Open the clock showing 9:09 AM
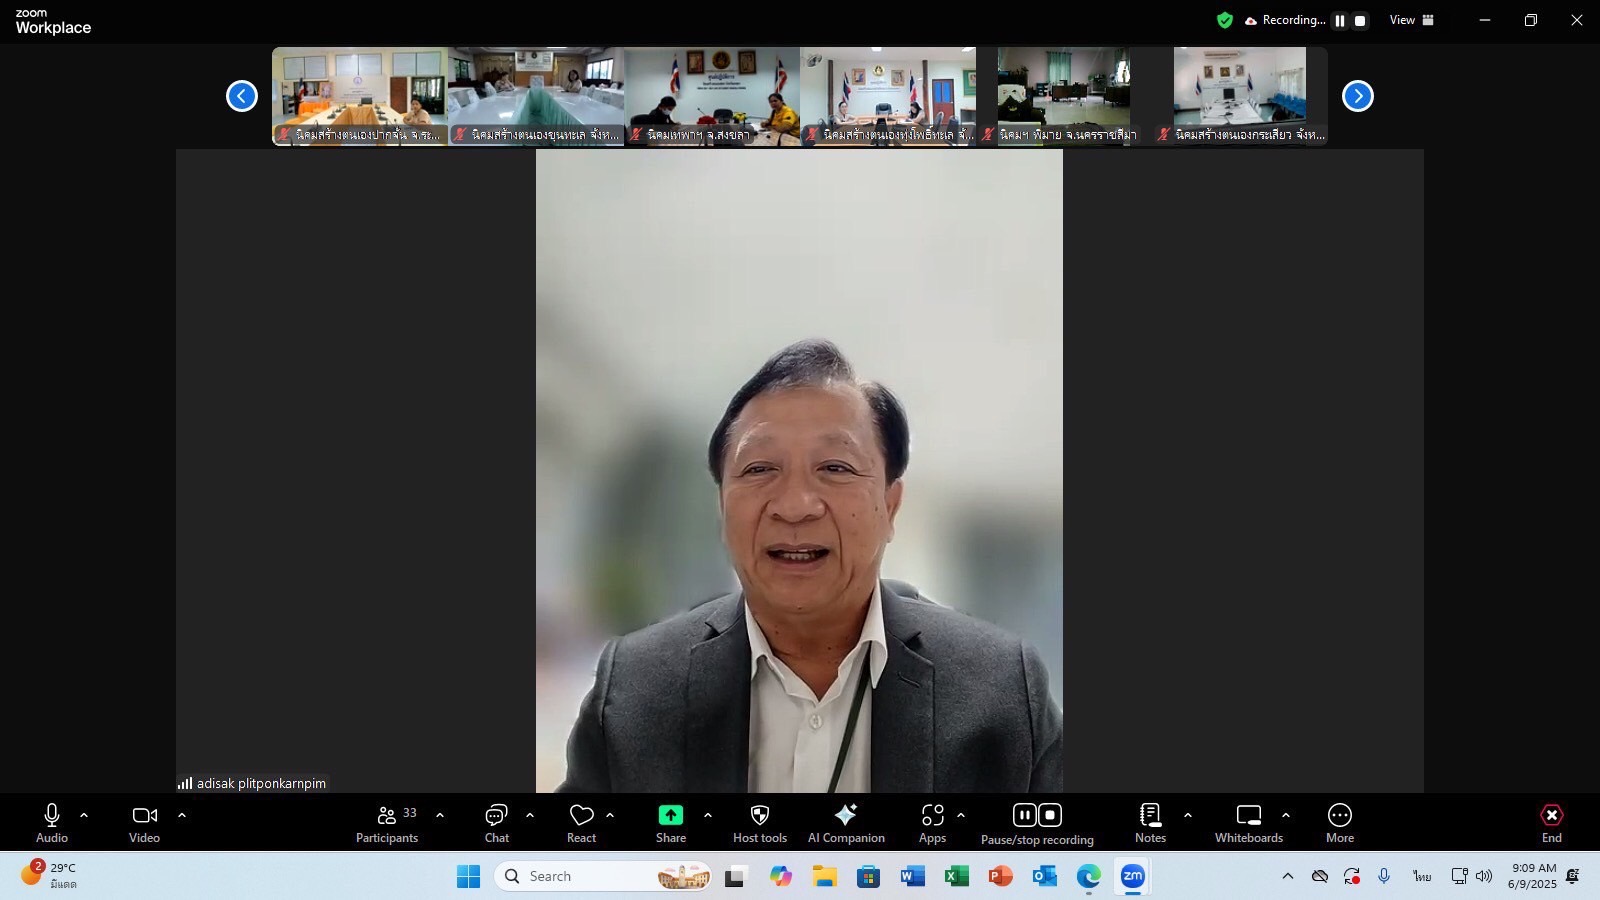The height and width of the screenshot is (900, 1600). (x=1534, y=876)
